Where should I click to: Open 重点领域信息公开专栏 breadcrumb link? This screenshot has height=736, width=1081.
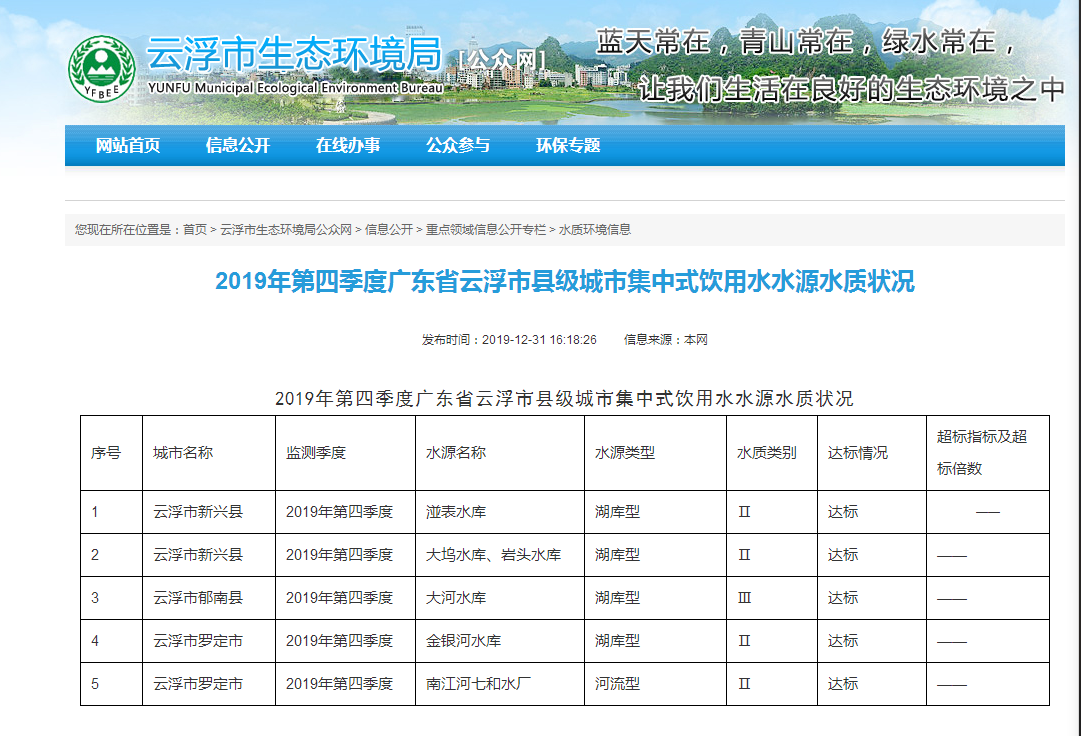click(x=486, y=230)
